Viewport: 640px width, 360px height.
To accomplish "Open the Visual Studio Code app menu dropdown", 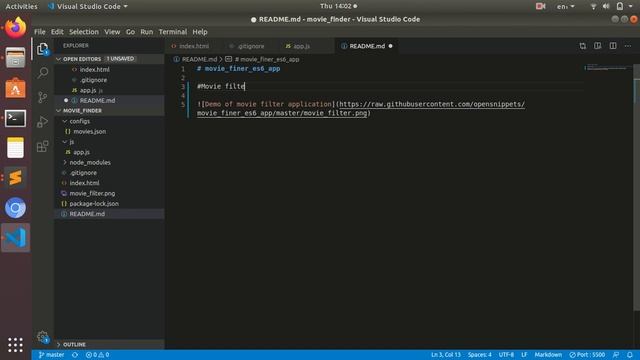I will [88, 6].
